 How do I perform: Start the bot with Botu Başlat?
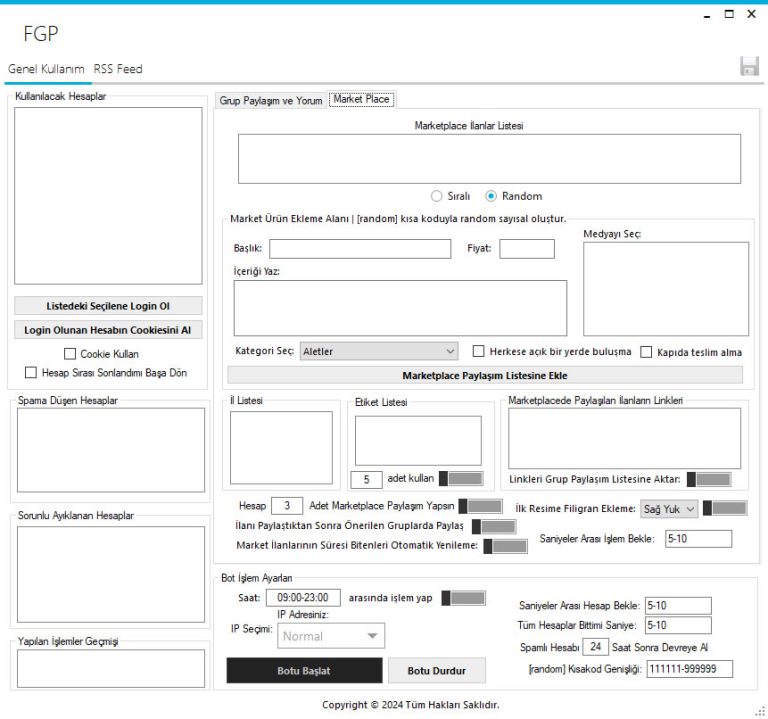tap(304, 670)
